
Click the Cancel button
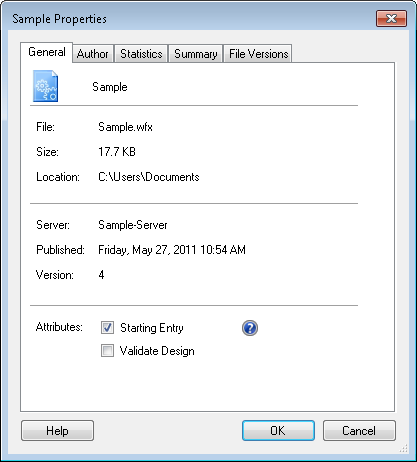[x=359, y=431]
